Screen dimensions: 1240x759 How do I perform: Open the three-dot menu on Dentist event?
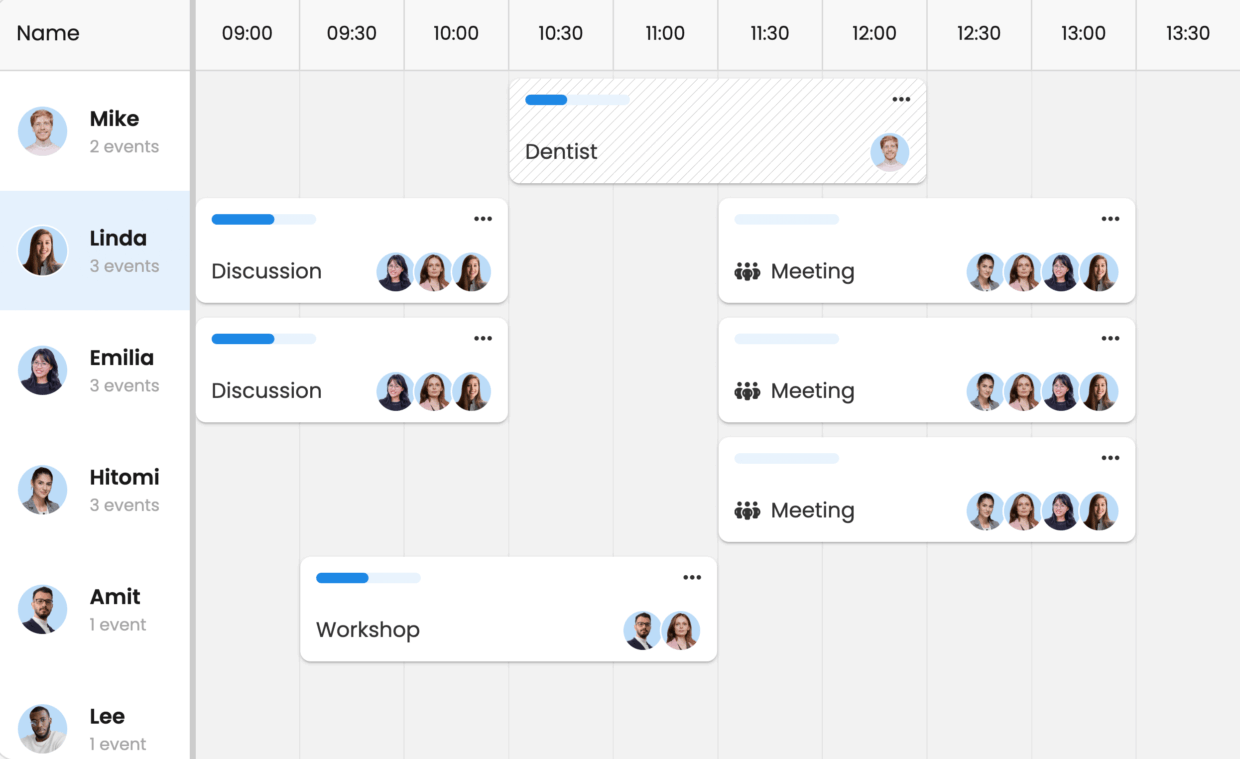[x=901, y=99]
